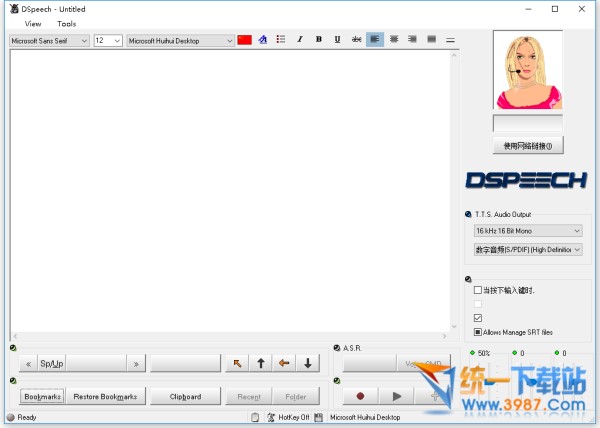The width and height of the screenshot is (600, 428).
Task: Open the Microsoft Sans Serif font dropdown
Action: pyautogui.click(x=49, y=41)
